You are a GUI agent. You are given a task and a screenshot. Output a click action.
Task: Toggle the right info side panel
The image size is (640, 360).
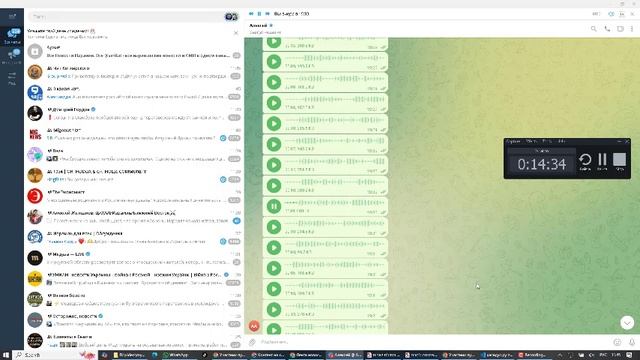(x=620, y=29)
